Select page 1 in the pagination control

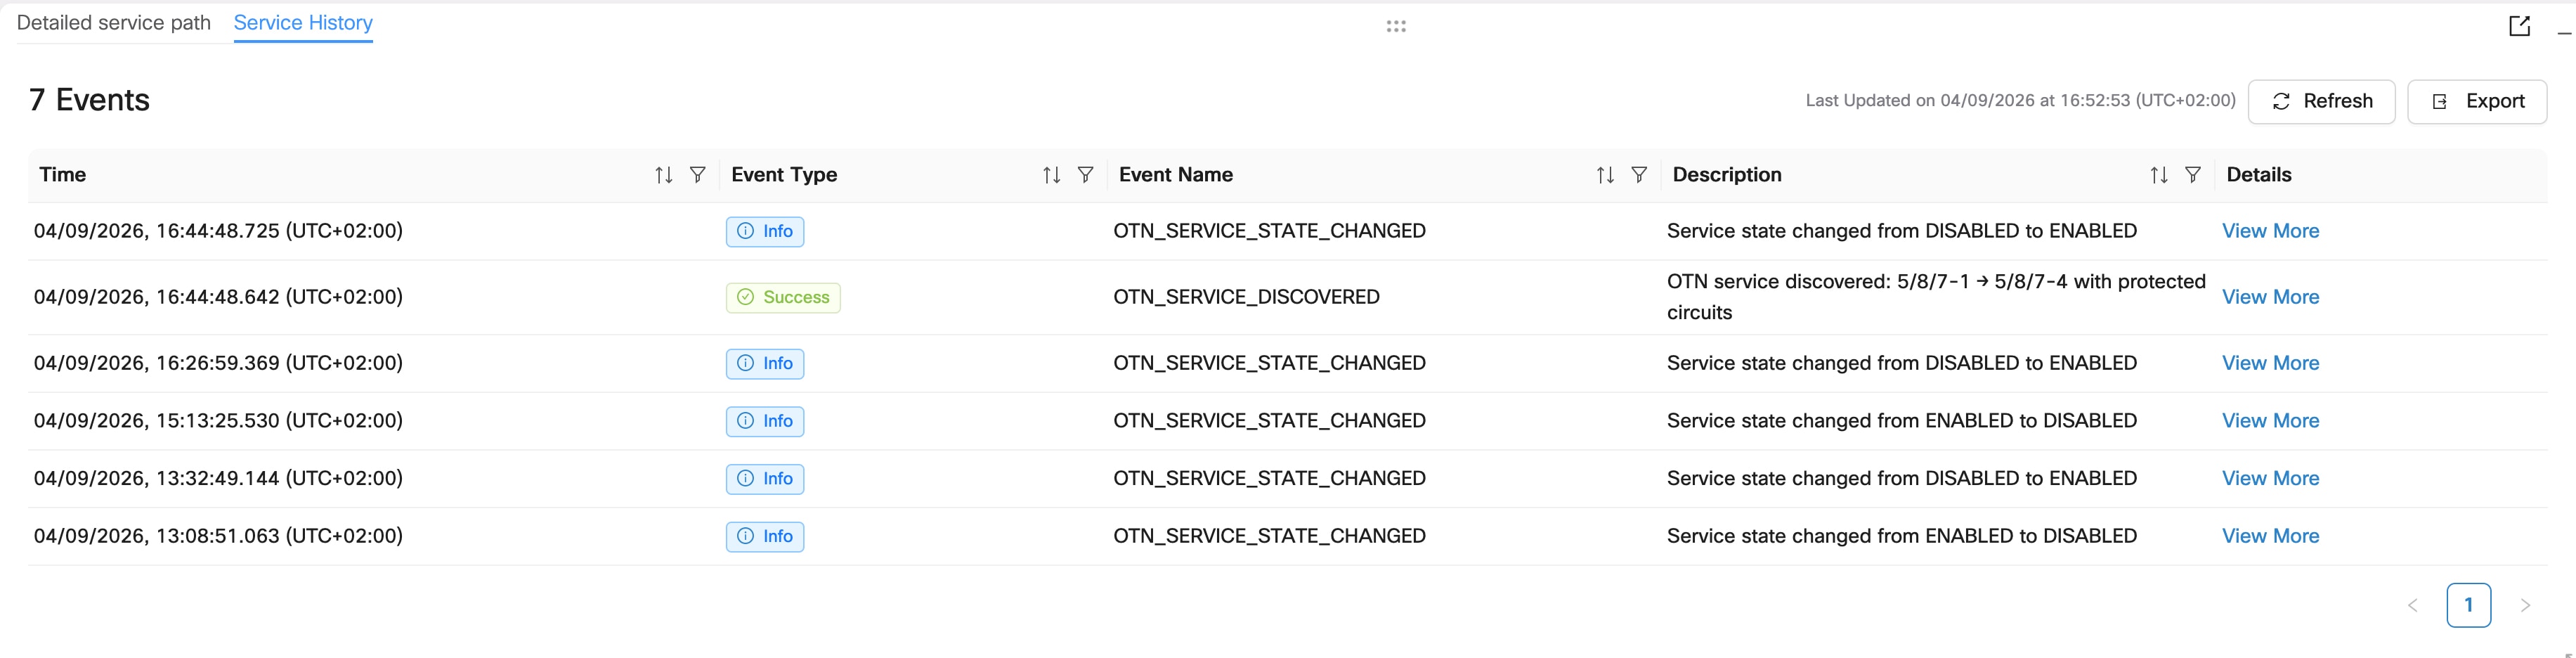coord(2469,605)
